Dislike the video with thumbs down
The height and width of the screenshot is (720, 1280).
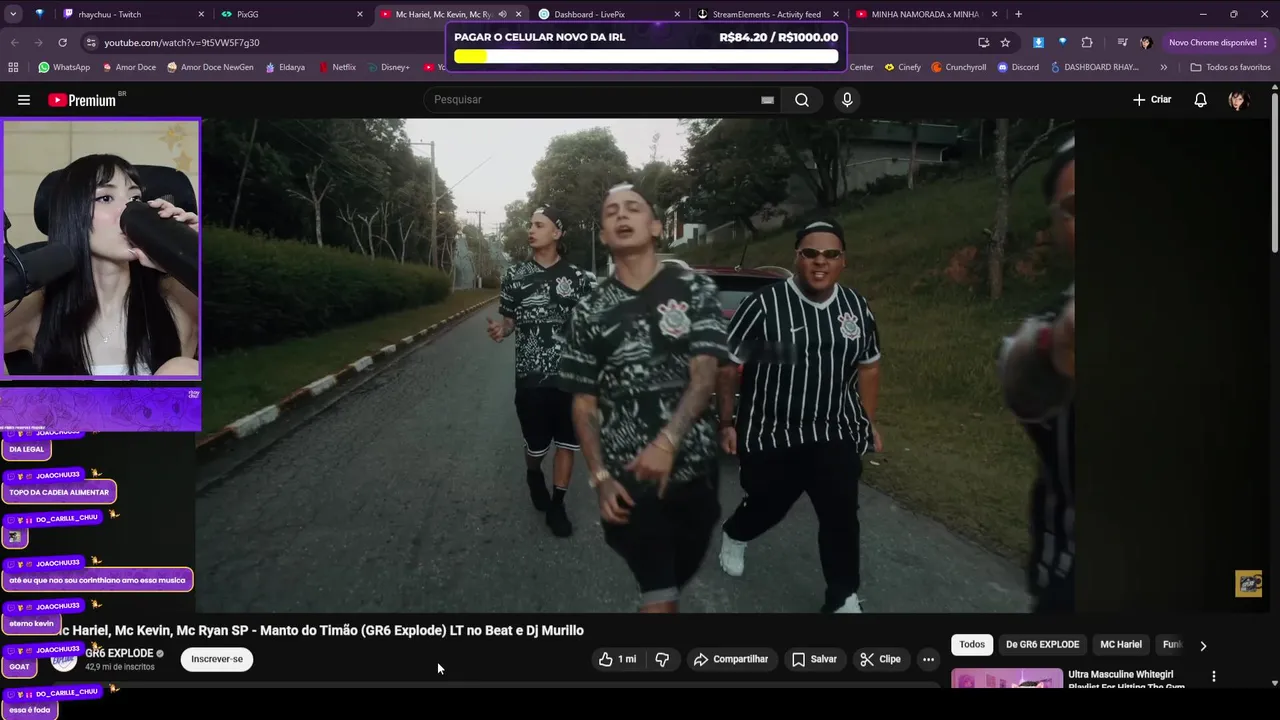[x=662, y=659]
